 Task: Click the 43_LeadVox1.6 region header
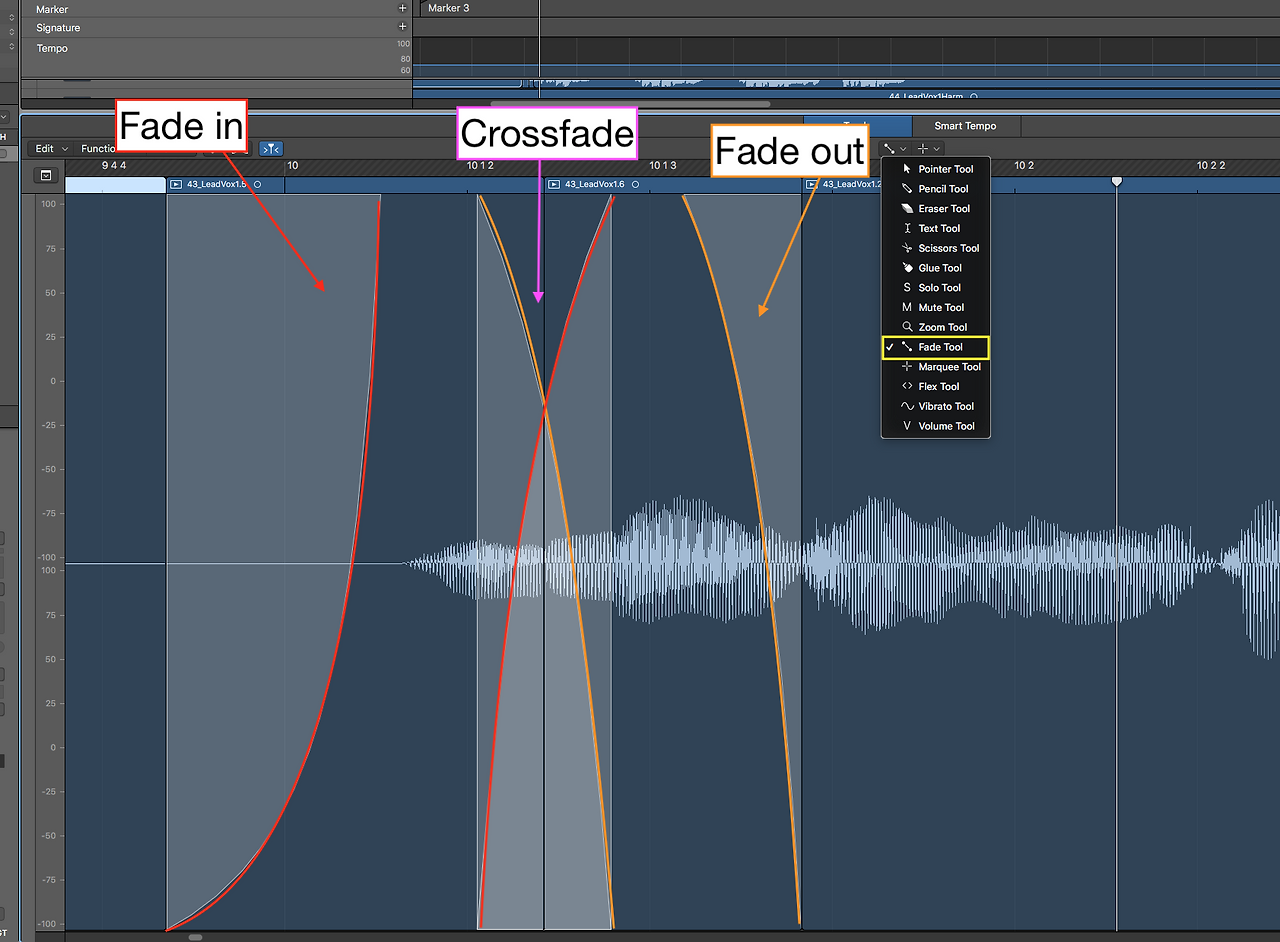point(674,185)
